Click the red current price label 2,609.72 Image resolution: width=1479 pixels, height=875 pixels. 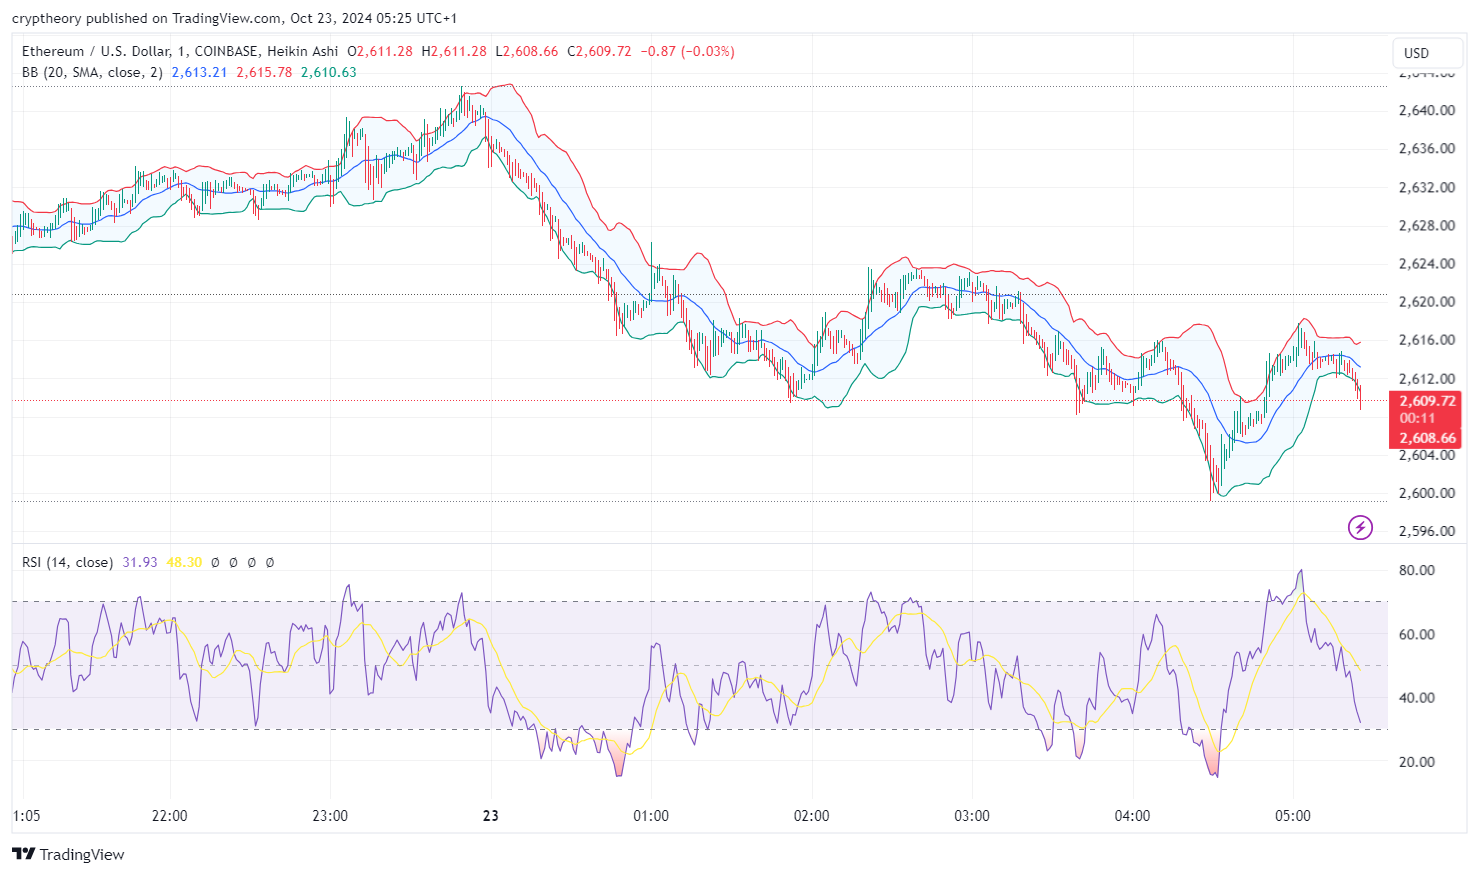point(1427,400)
